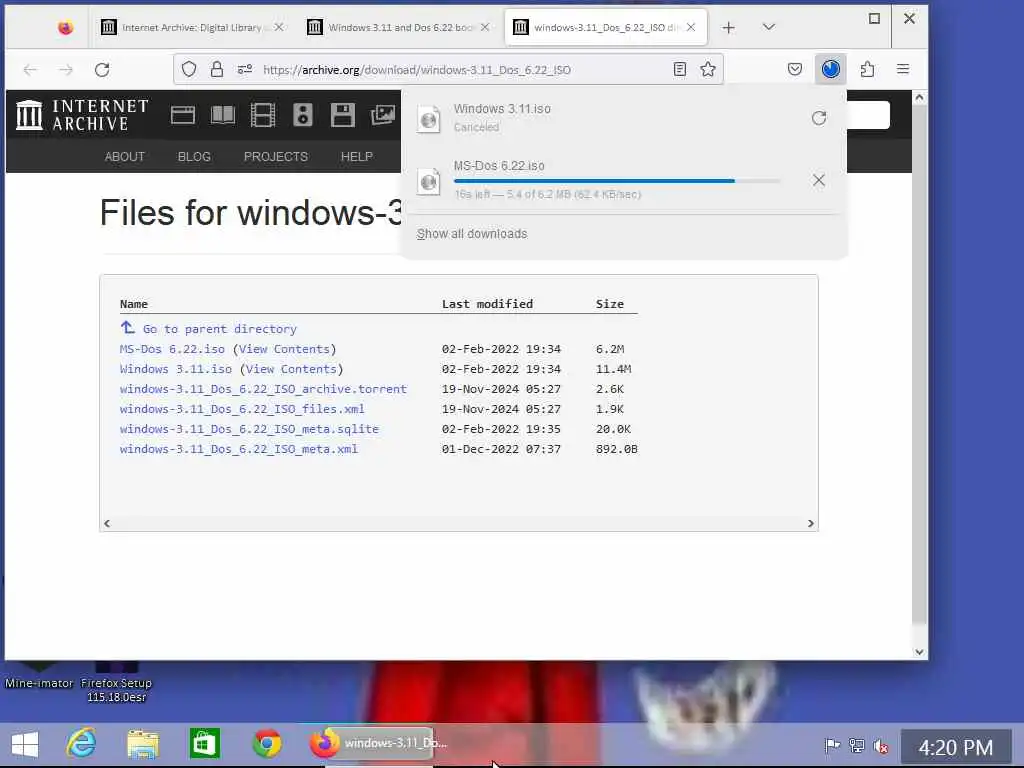1024x768 pixels.
Task: Reload the page with the refresh icon
Action: tap(102, 70)
